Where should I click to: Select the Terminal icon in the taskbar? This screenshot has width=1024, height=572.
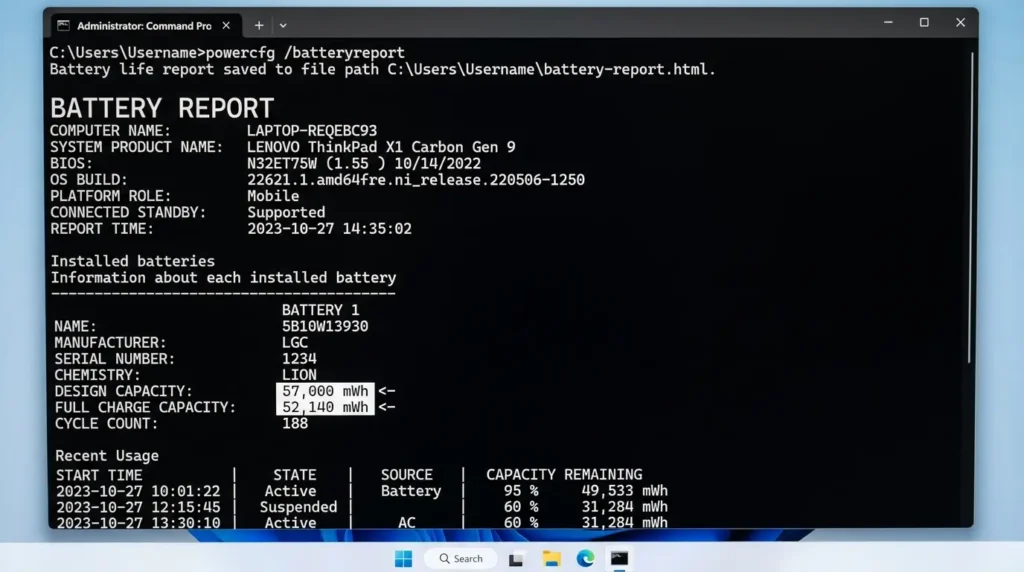(x=619, y=559)
